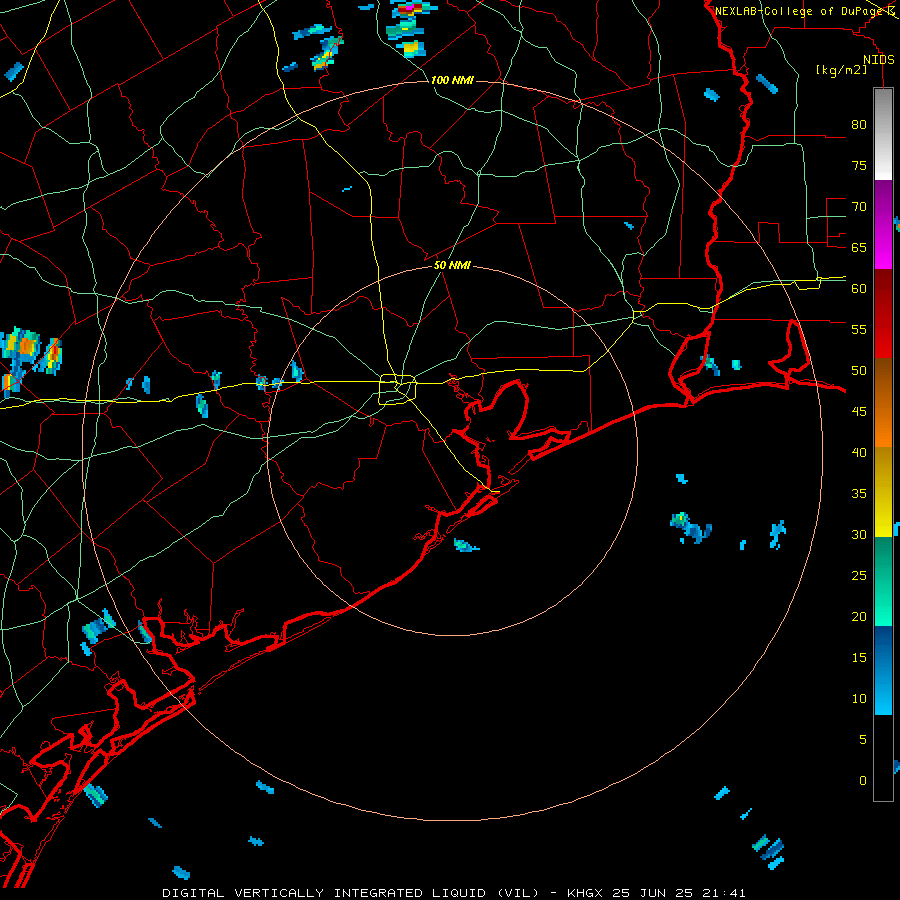Click the scale value 30
The height and width of the screenshot is (900, 900).
859,534
